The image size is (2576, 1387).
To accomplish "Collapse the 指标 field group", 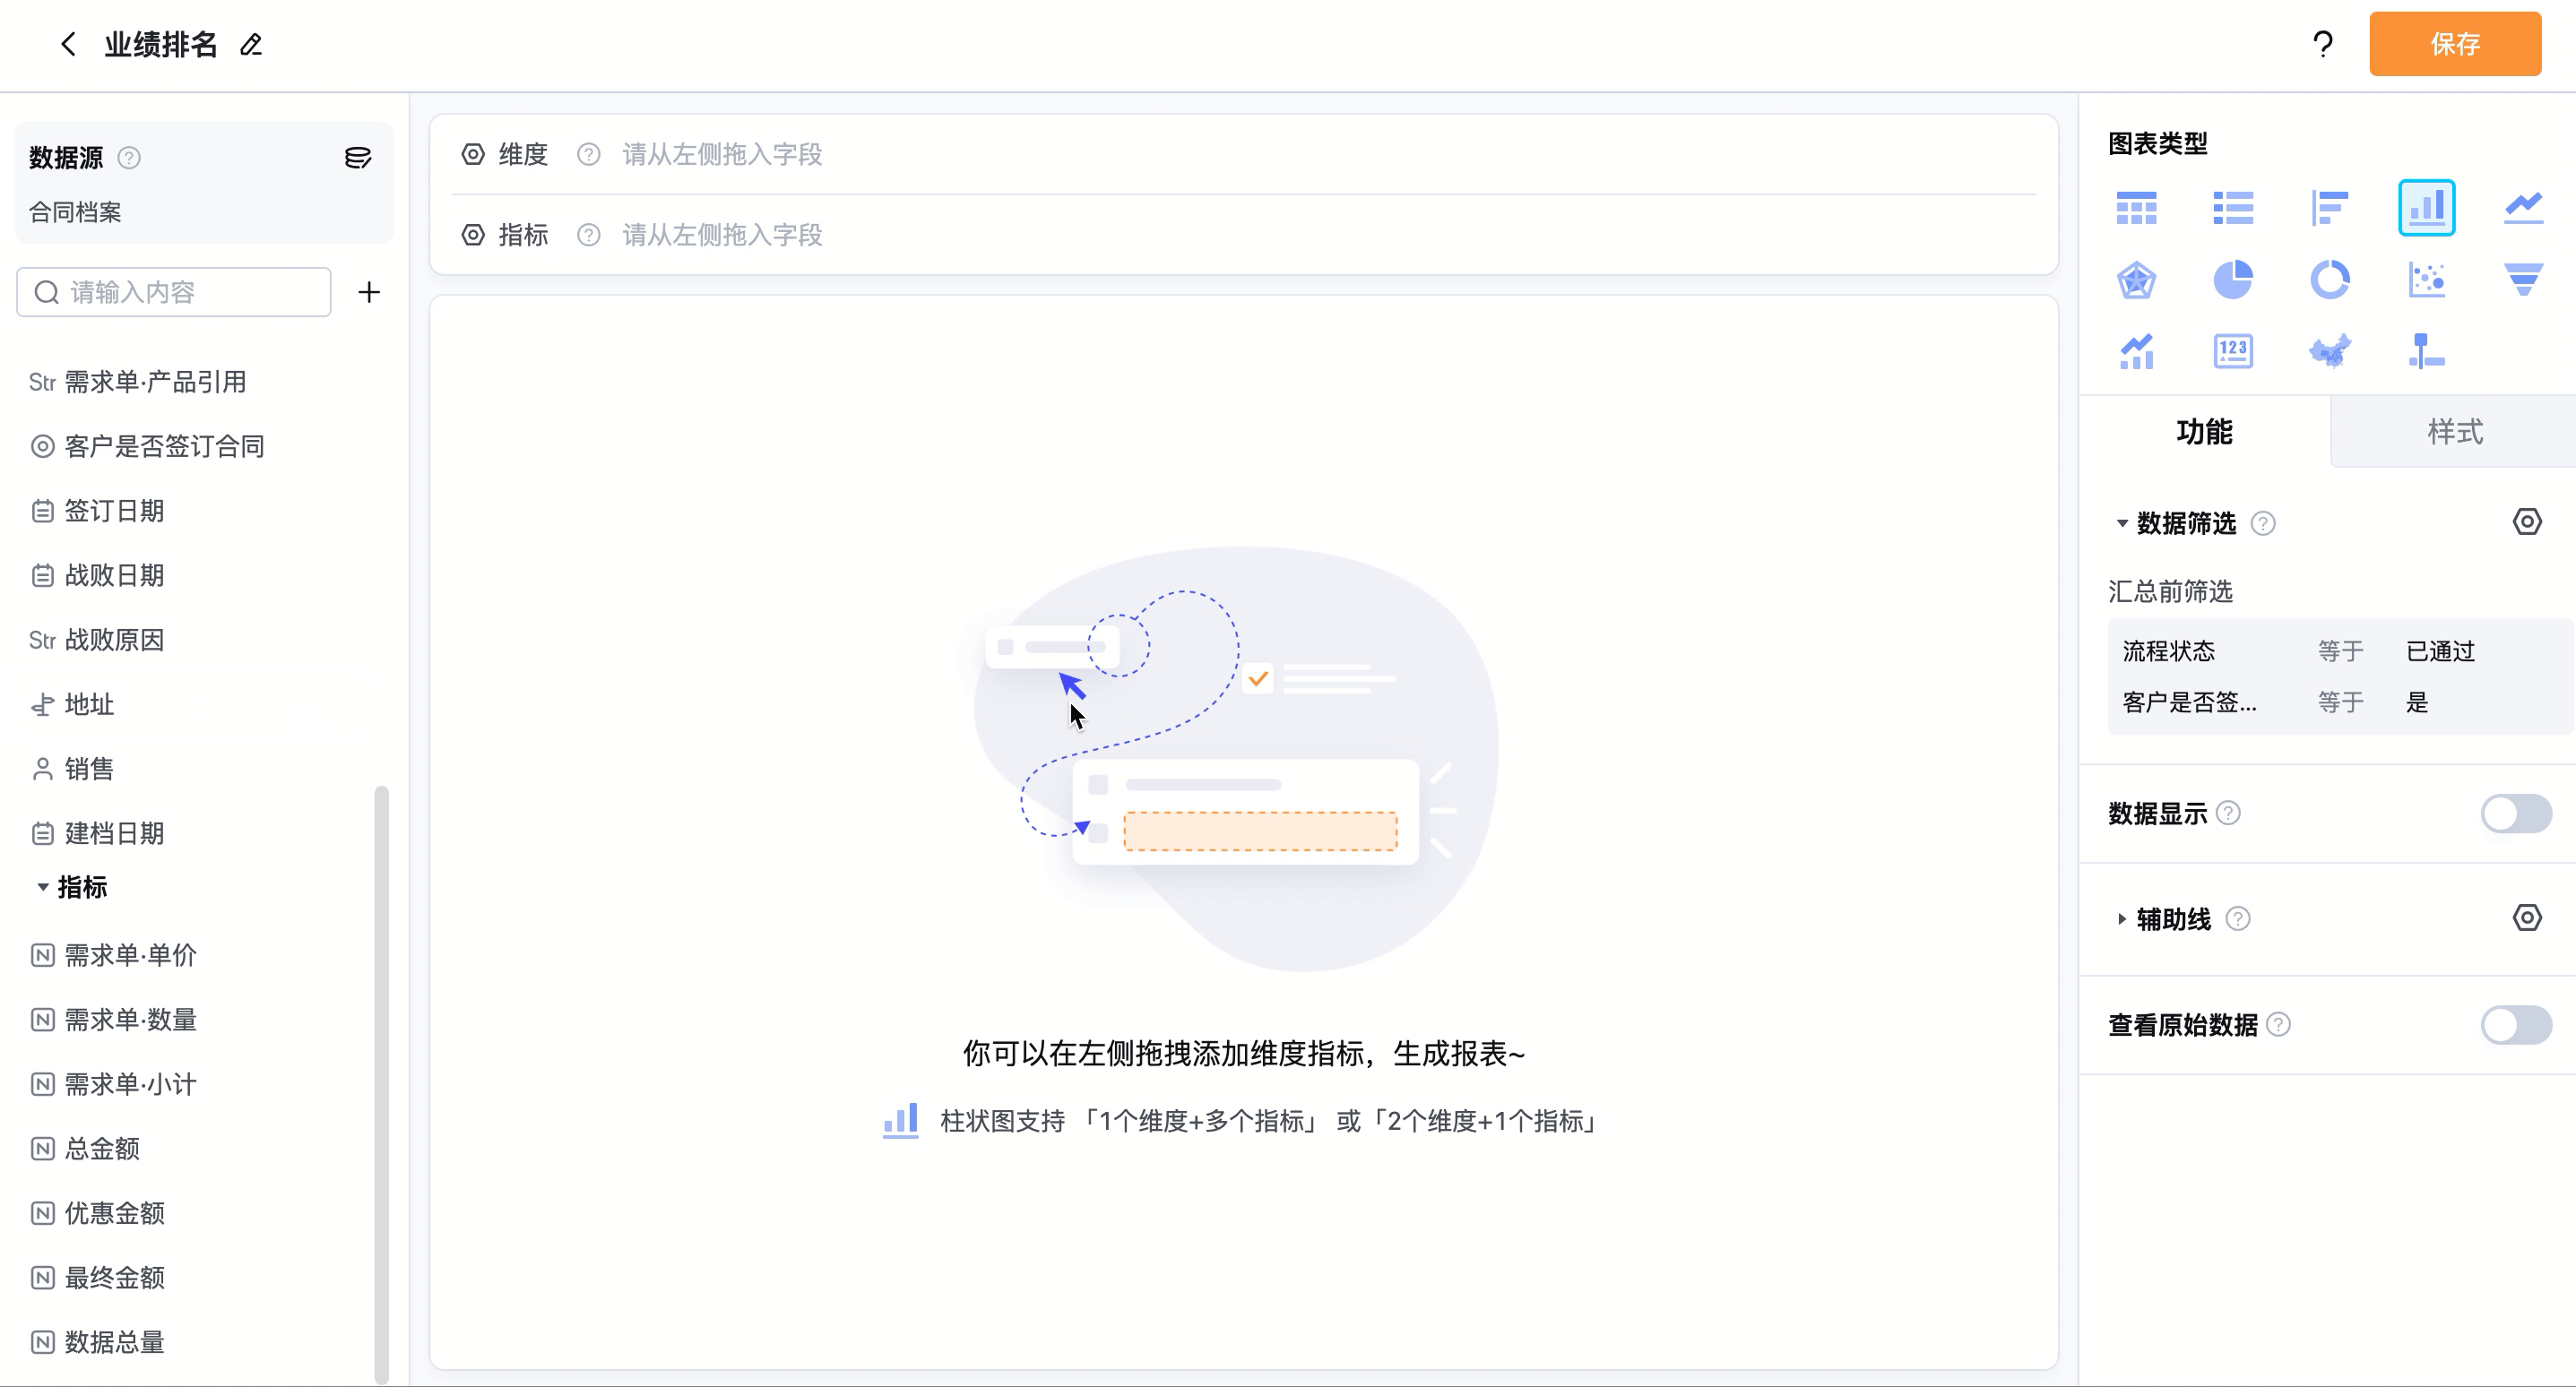I will 43,887.
